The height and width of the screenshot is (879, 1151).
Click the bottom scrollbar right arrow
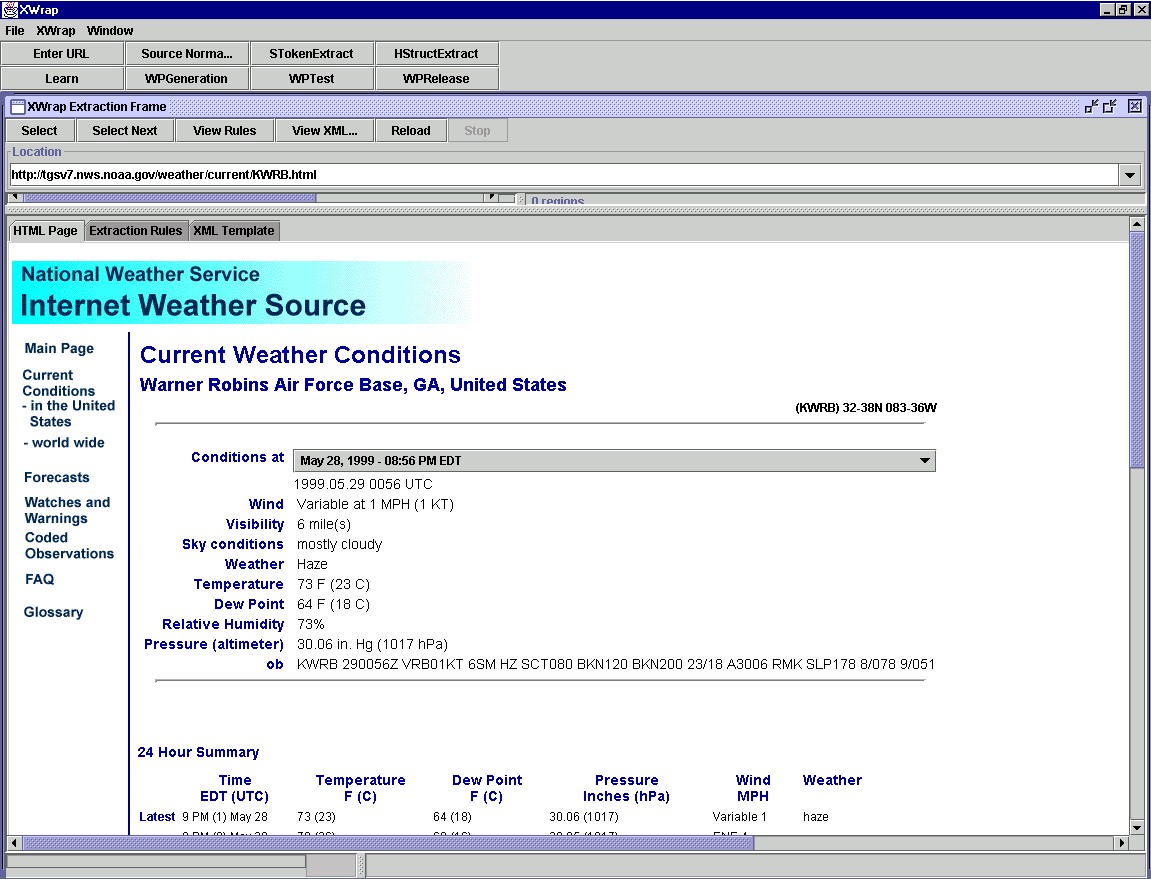point(1122,843)
